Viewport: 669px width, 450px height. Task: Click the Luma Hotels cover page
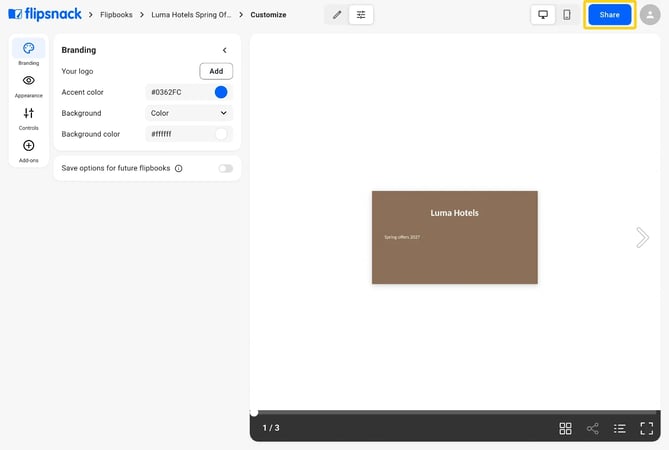tap(454, 237)
